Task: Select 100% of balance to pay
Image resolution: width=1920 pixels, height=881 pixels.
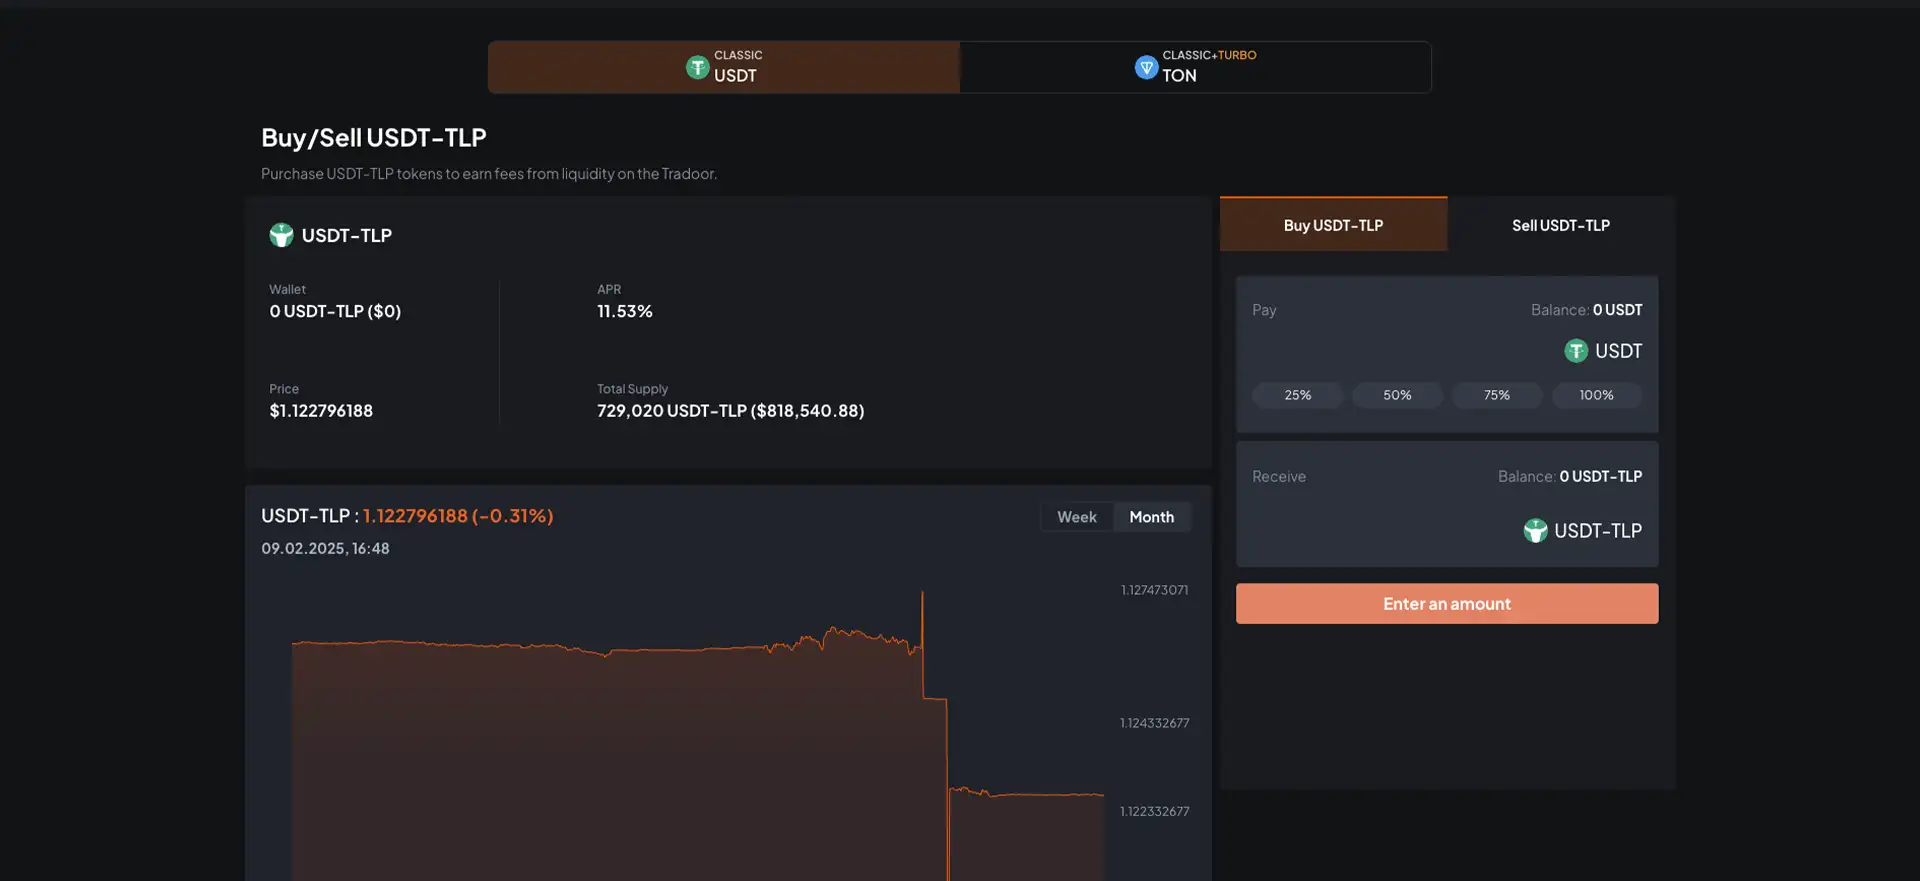Action: pyautogui.click(x=1596, y=395)
